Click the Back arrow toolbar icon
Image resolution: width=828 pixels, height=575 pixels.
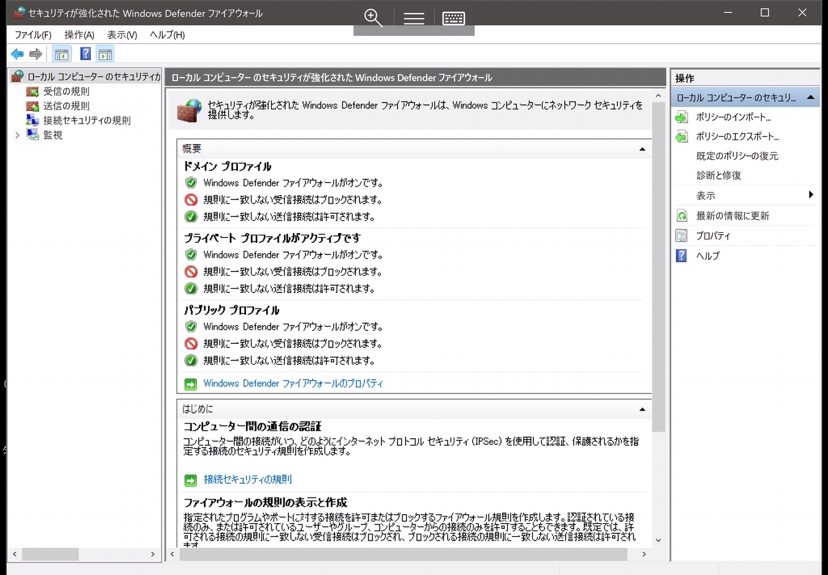click(x=17, y=54)
